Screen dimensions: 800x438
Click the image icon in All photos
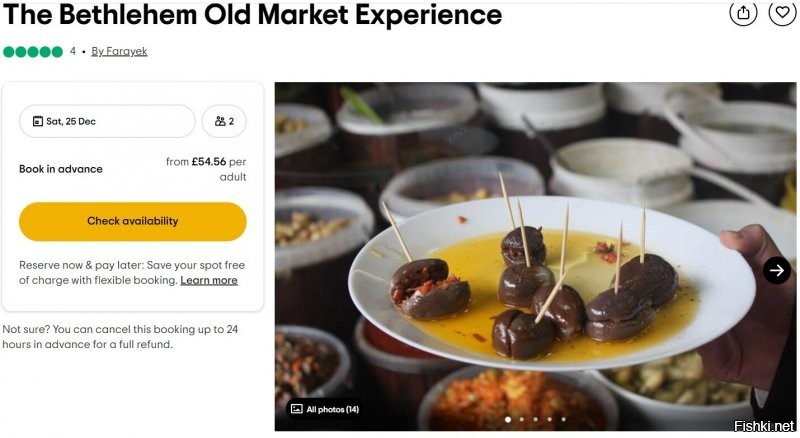[x=296, y=409]
